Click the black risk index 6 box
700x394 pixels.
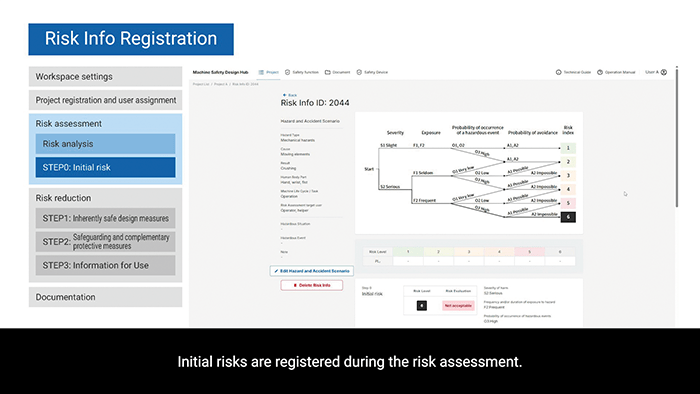coord(568,217)
